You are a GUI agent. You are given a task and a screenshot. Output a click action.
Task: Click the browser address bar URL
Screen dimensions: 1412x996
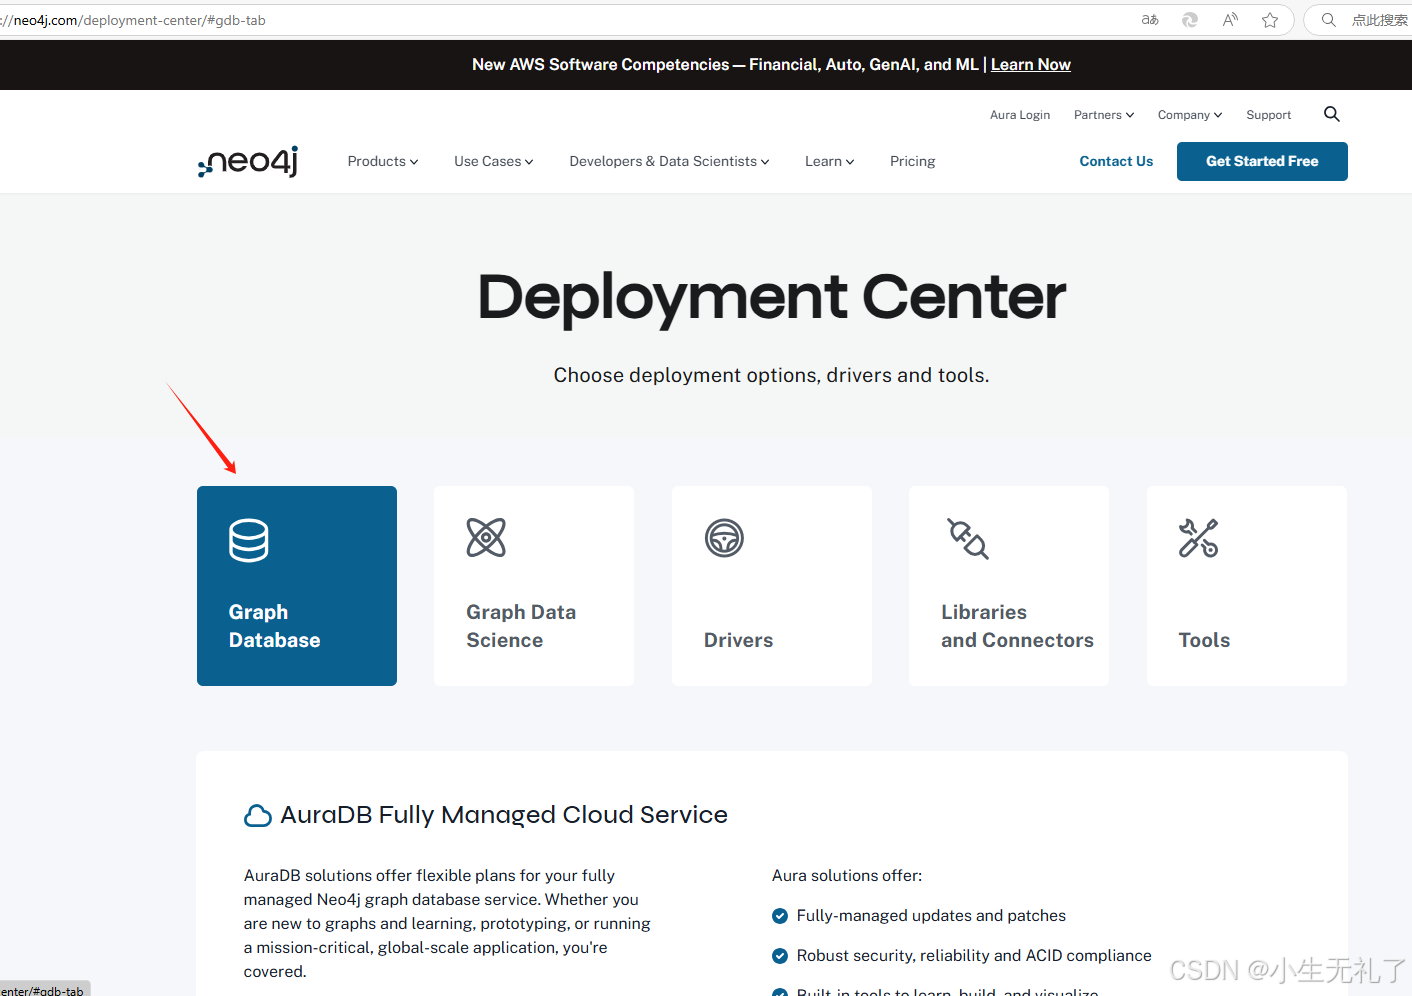tap(135, 20)
